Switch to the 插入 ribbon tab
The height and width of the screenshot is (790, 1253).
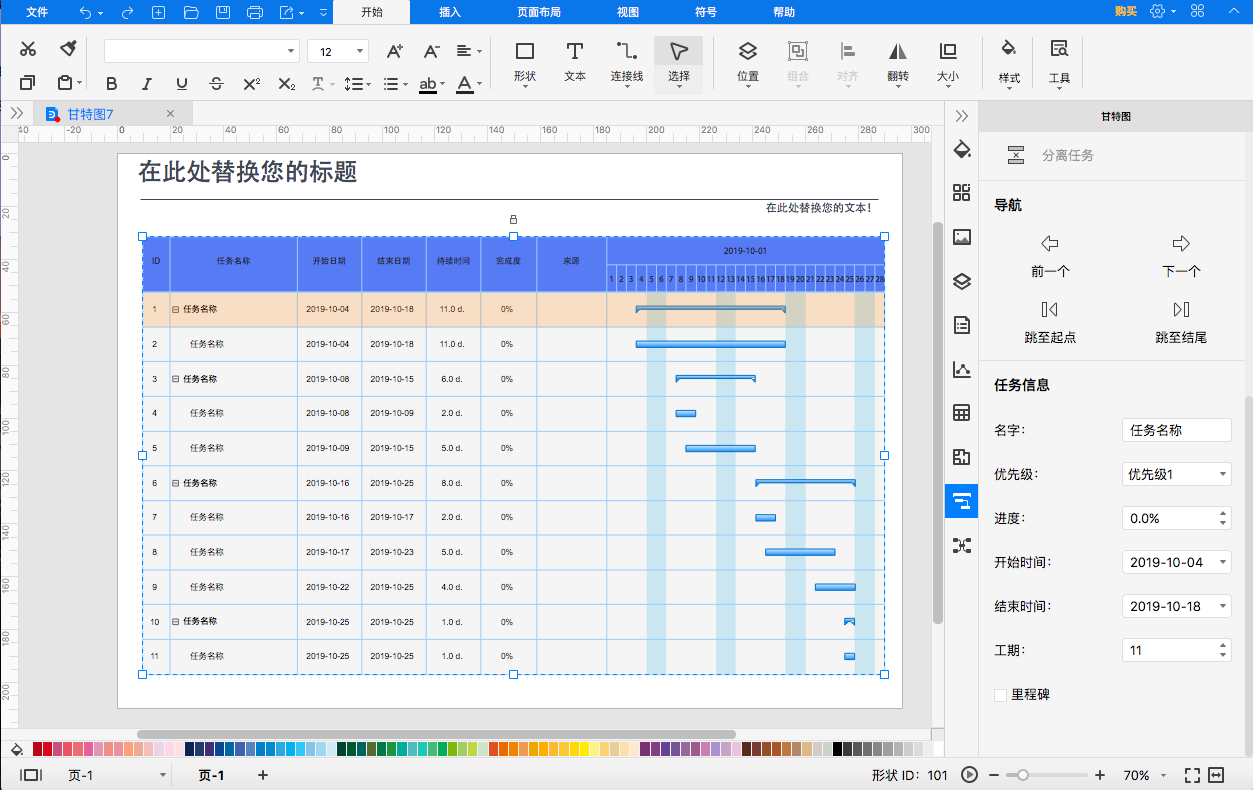point(450,12)
